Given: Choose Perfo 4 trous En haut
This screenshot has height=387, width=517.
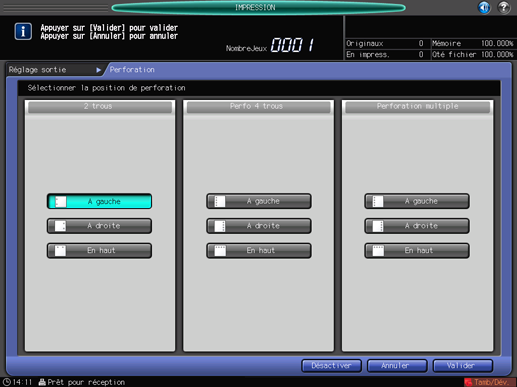Looking at the screenshot, I should click(259, 251).
